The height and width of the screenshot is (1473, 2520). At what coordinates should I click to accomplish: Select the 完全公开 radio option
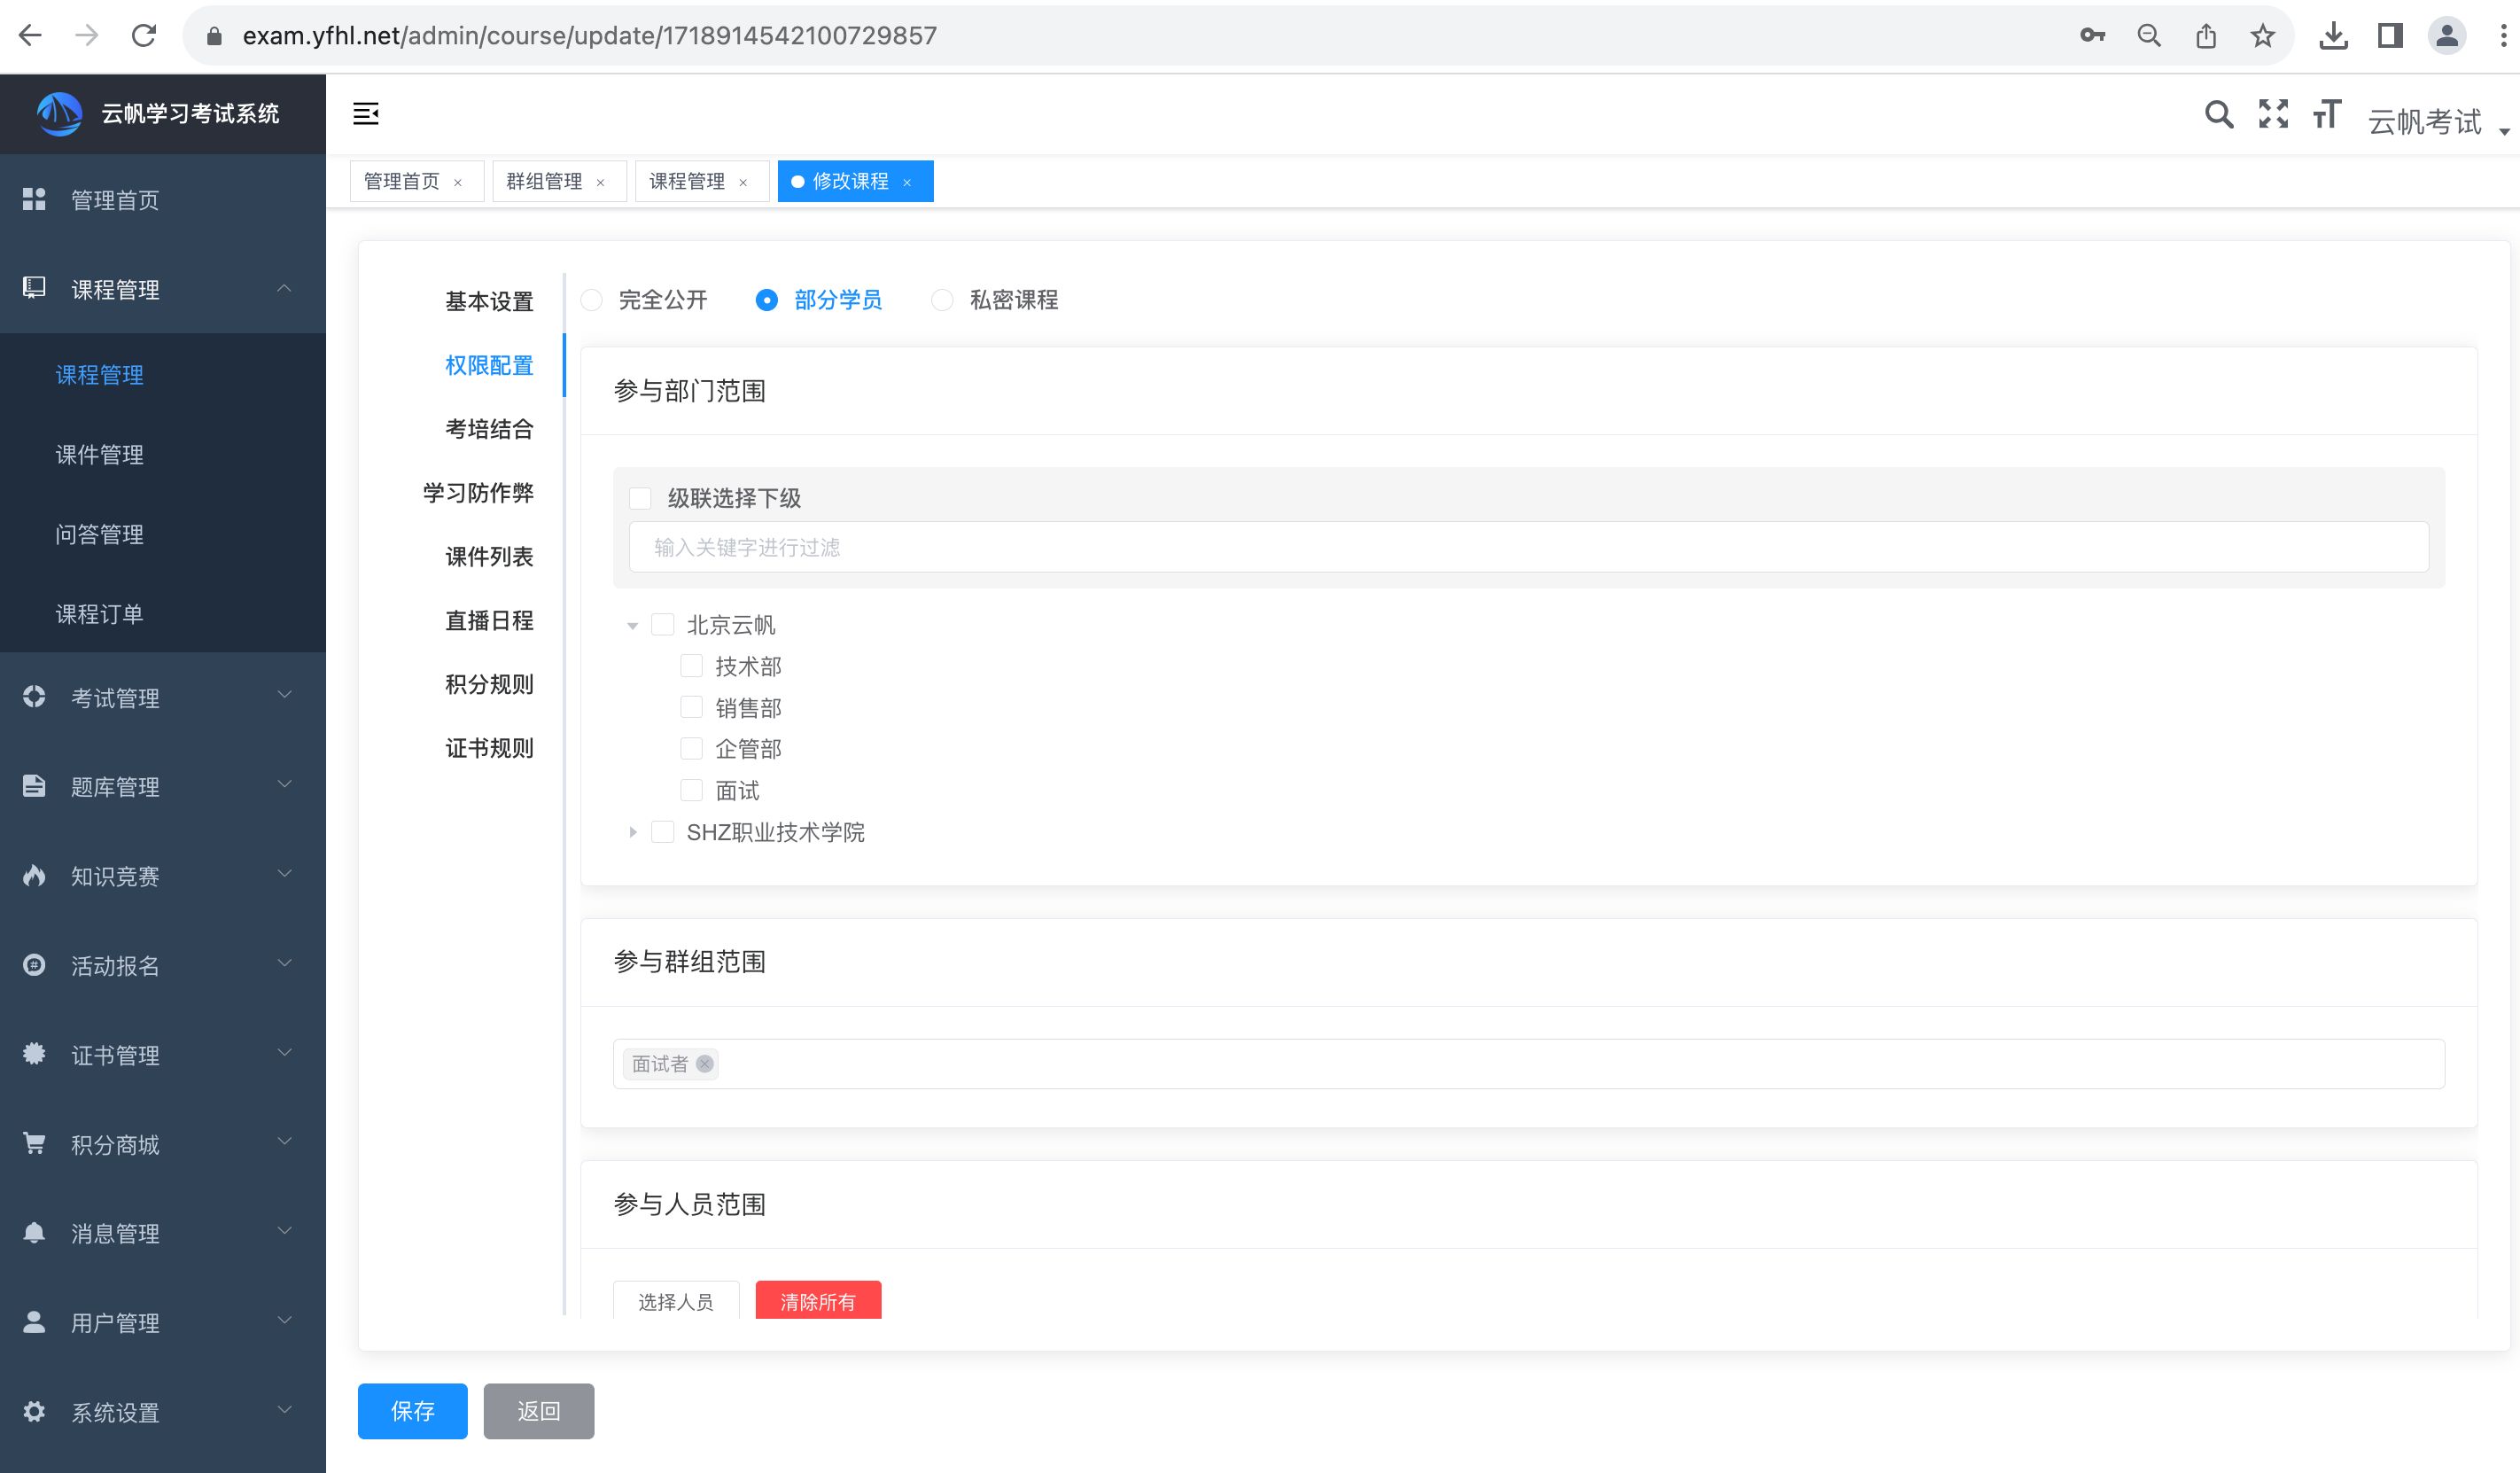pos(592,301)
